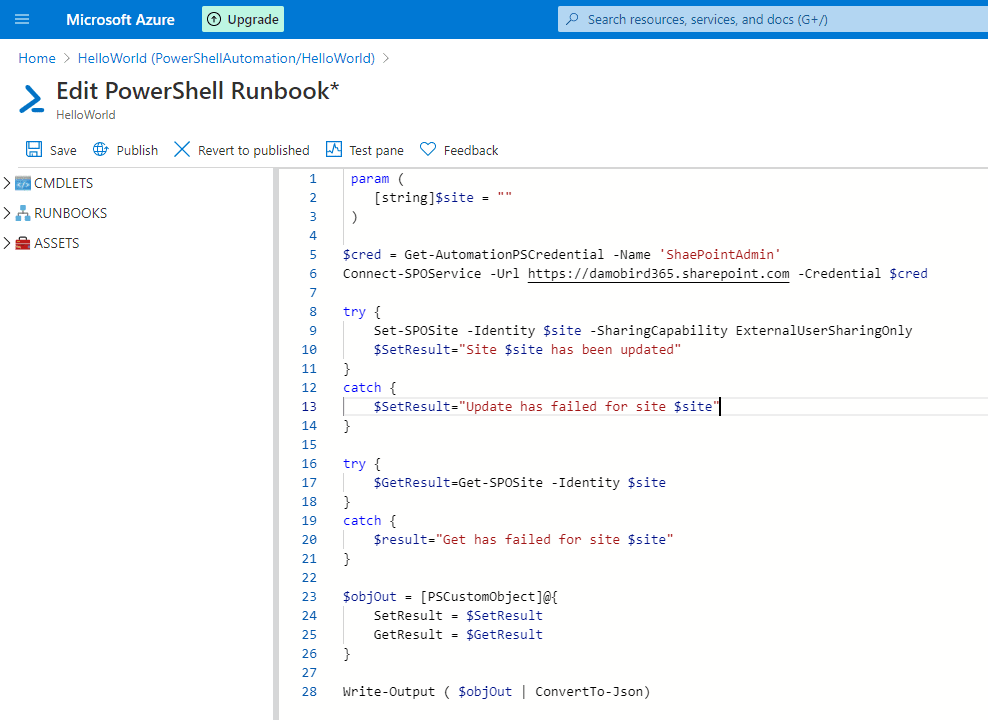Select the RUNBOOKS tree label

pos(70,213)
